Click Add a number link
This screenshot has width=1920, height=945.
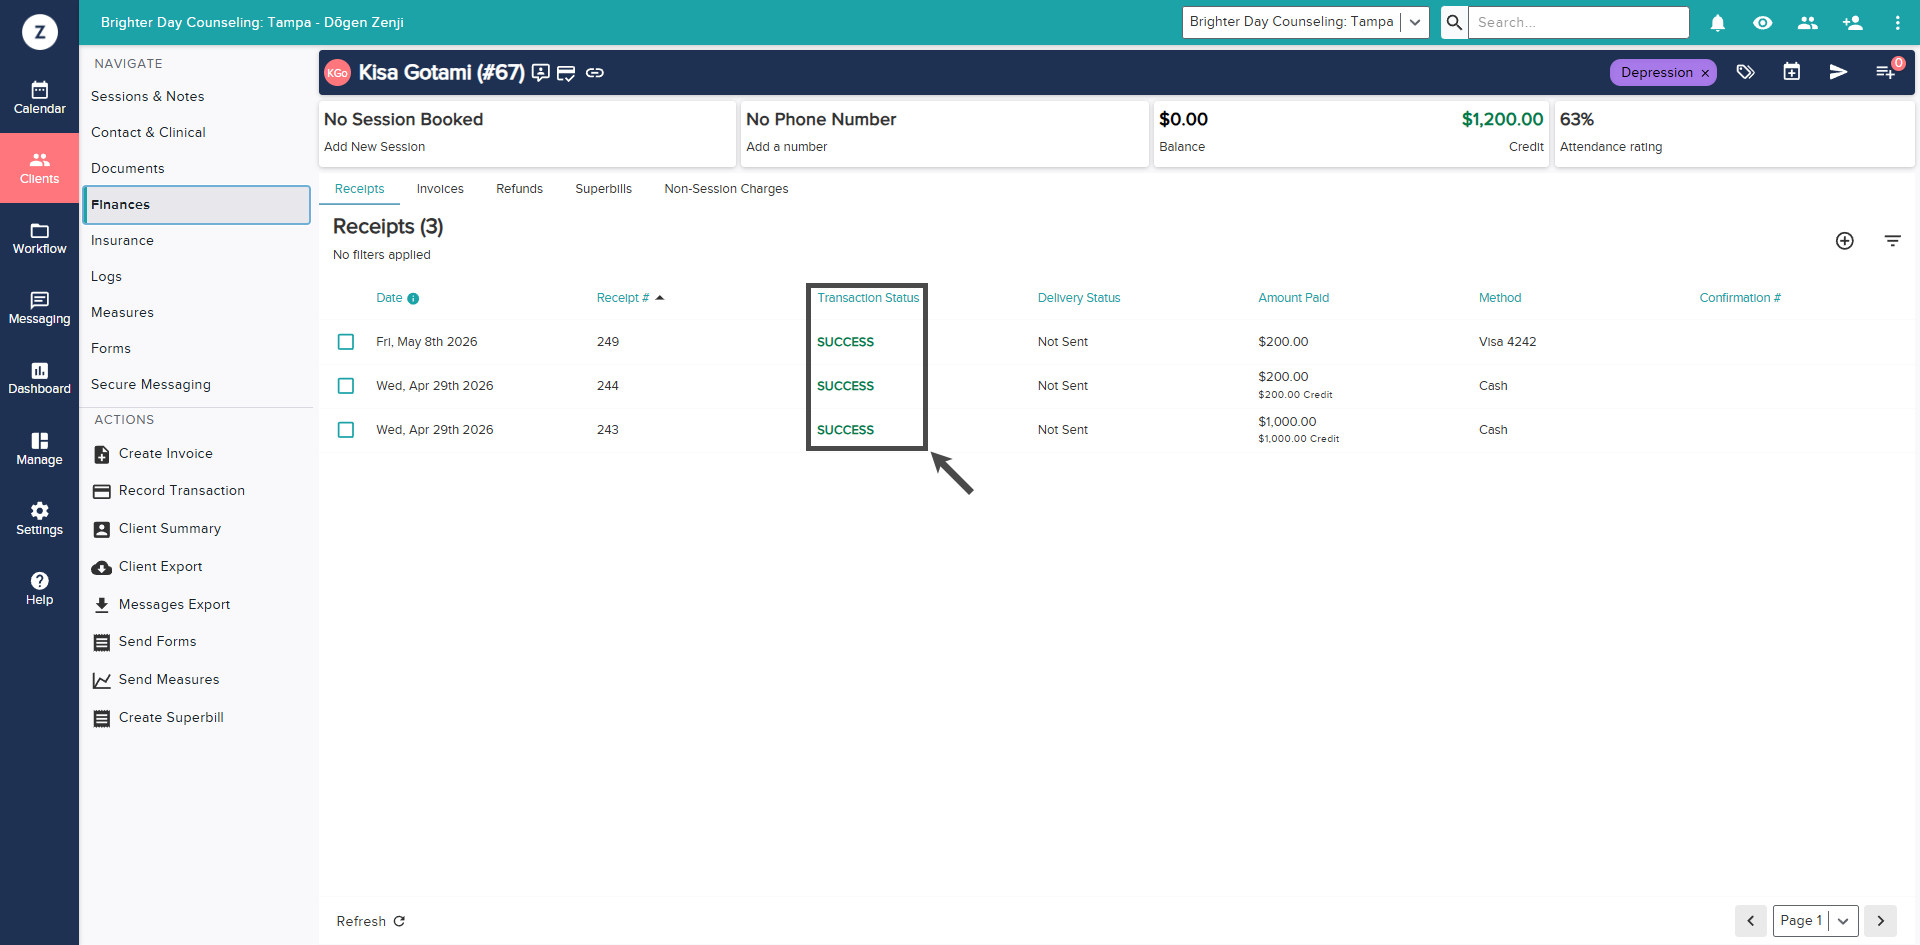click(x=786, y=147)
